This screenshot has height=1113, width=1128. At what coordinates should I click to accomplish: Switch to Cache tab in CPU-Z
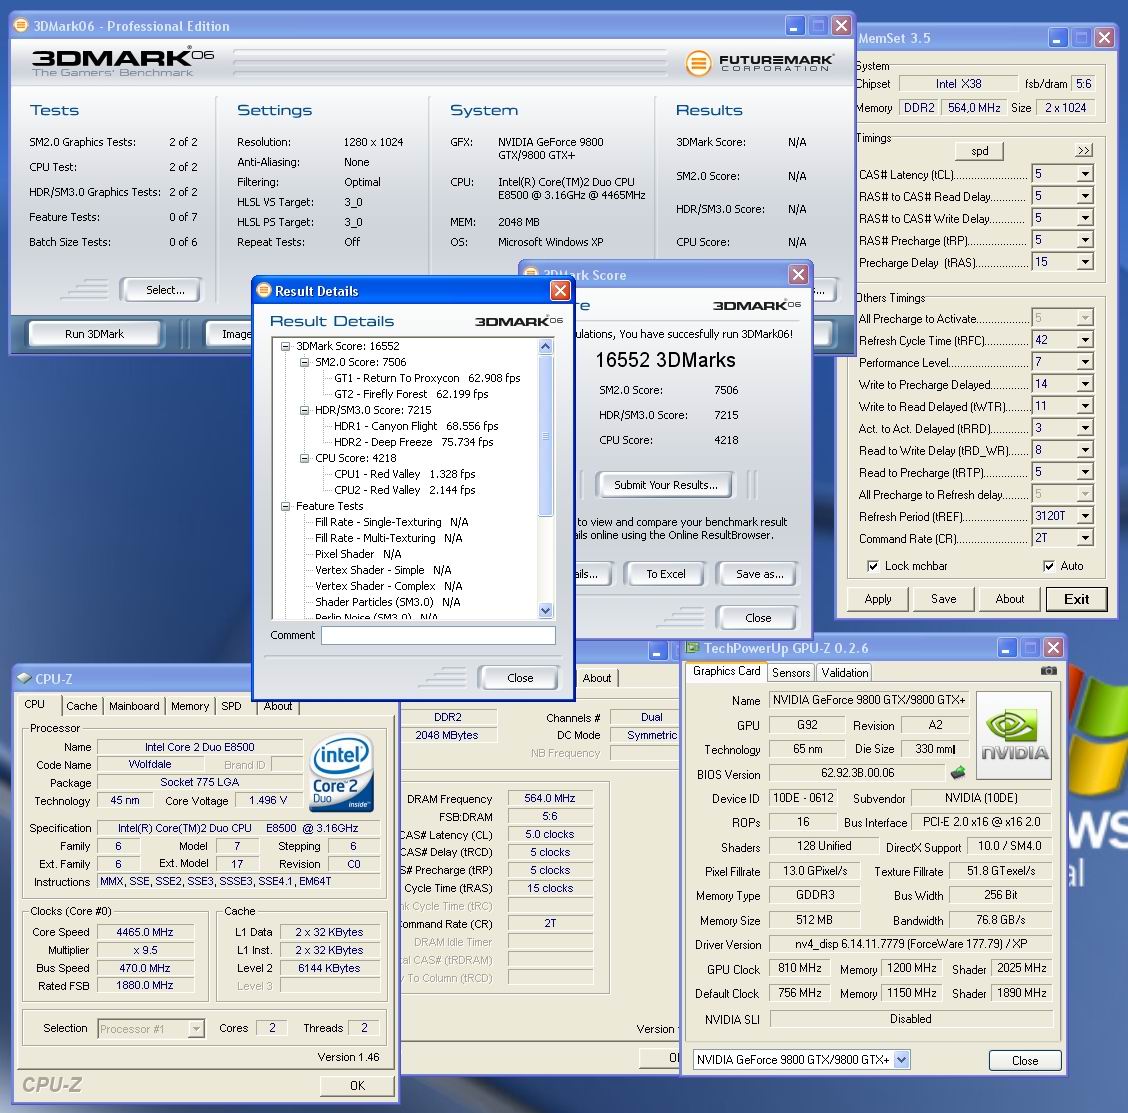click(82, 707)
